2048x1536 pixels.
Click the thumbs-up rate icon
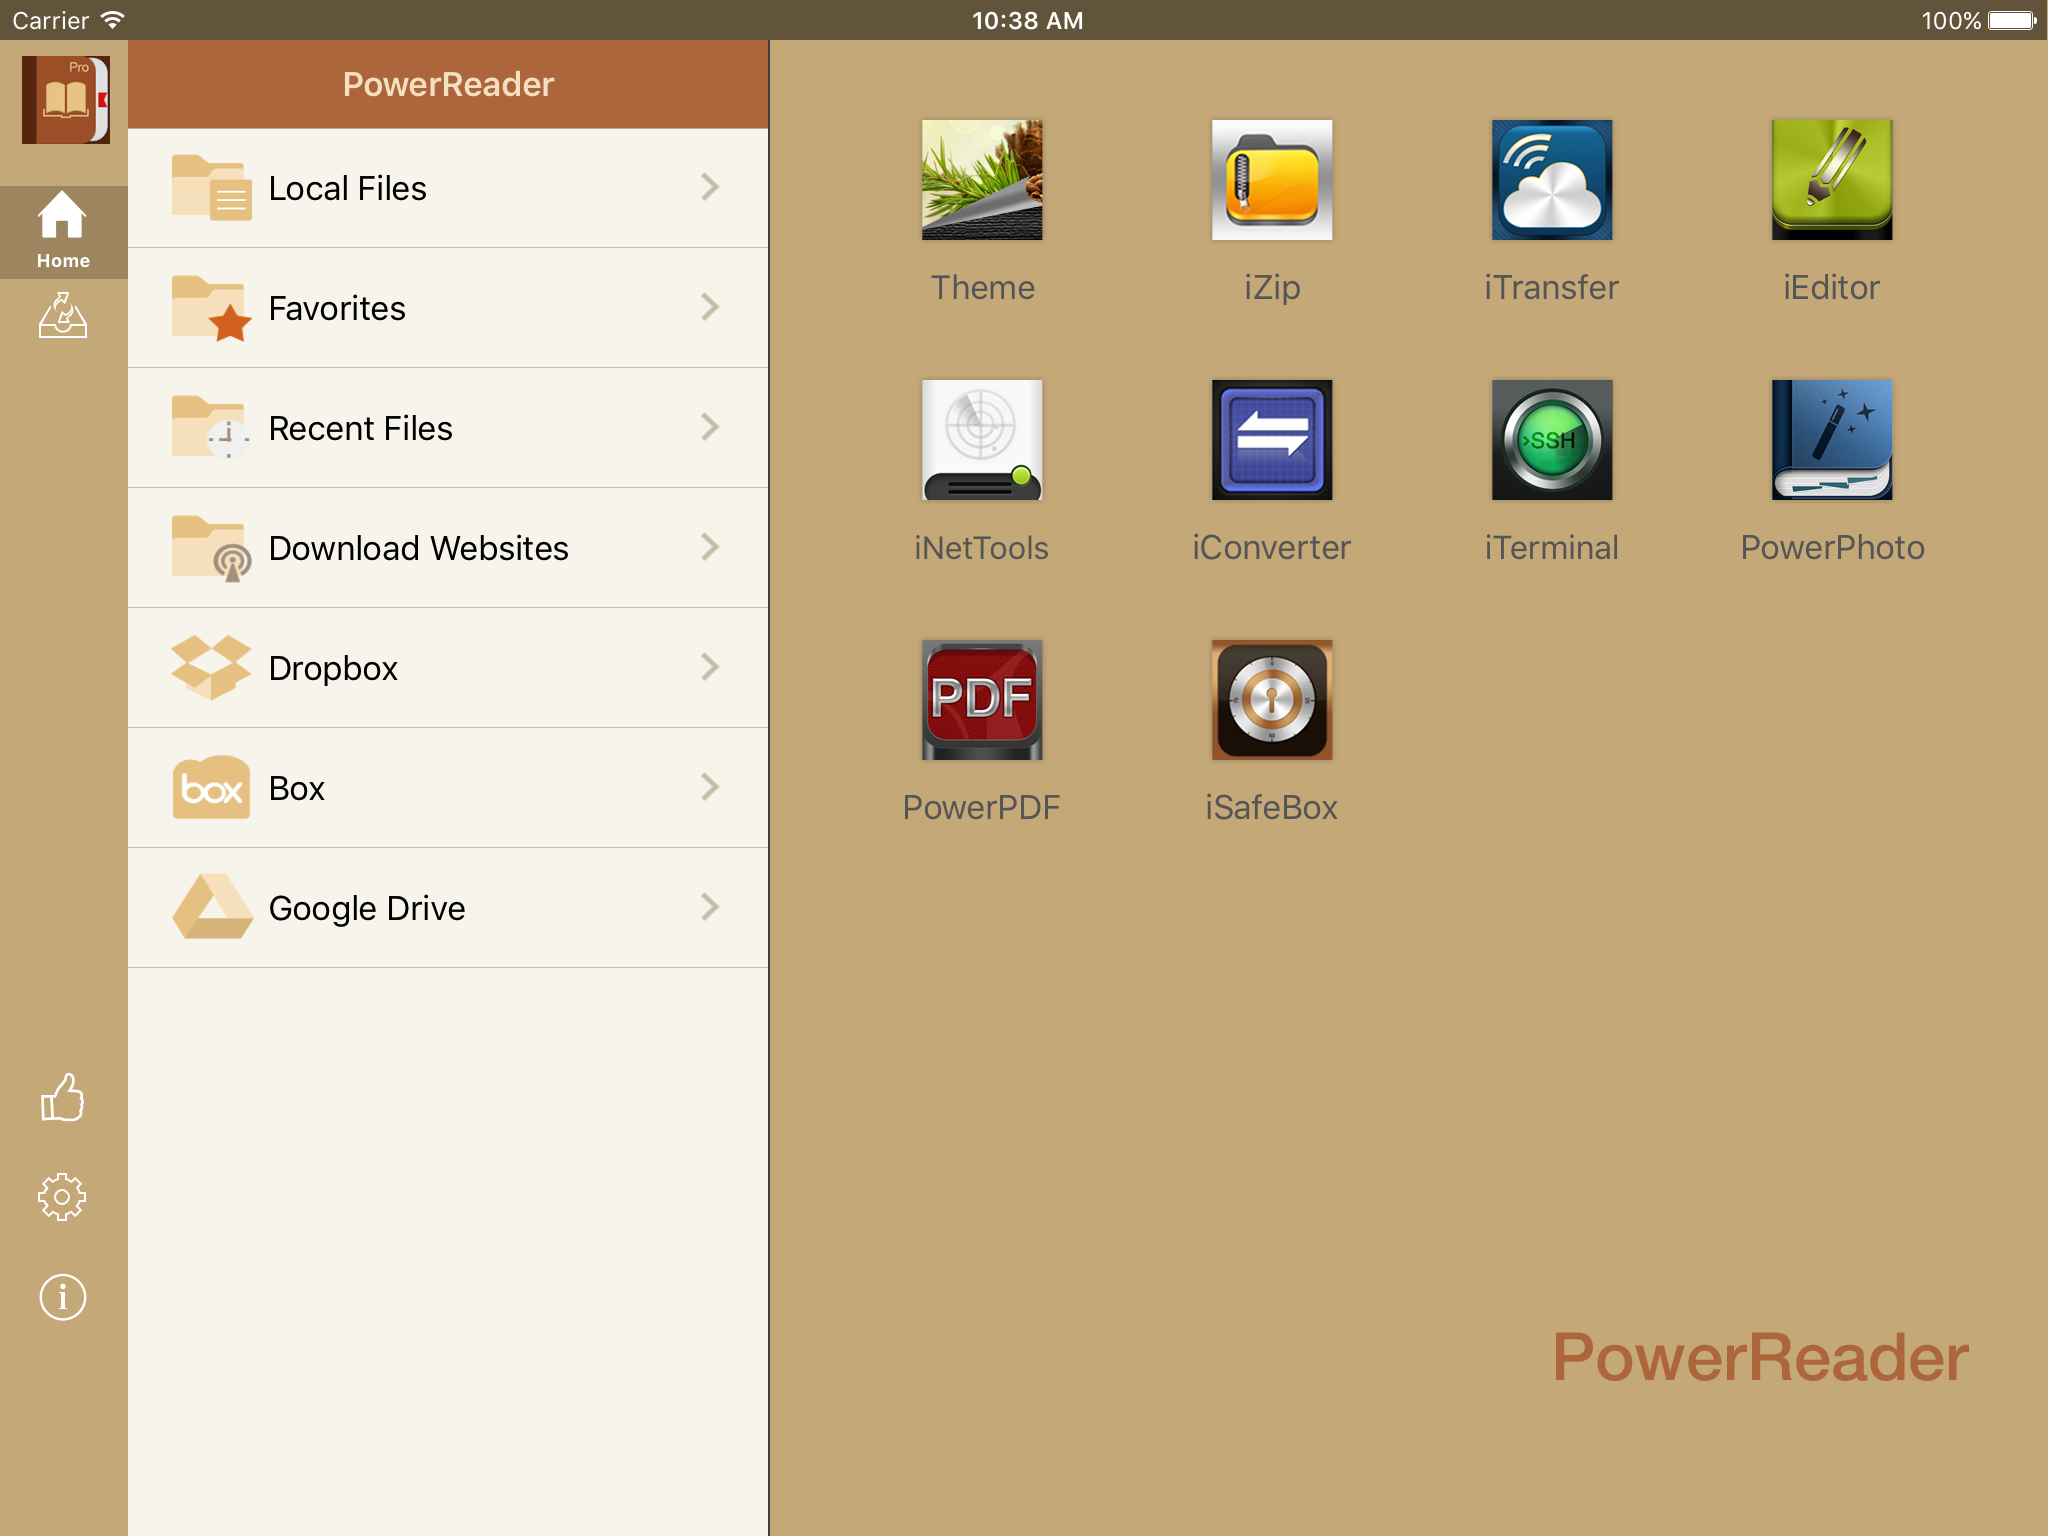[63, 1098]
